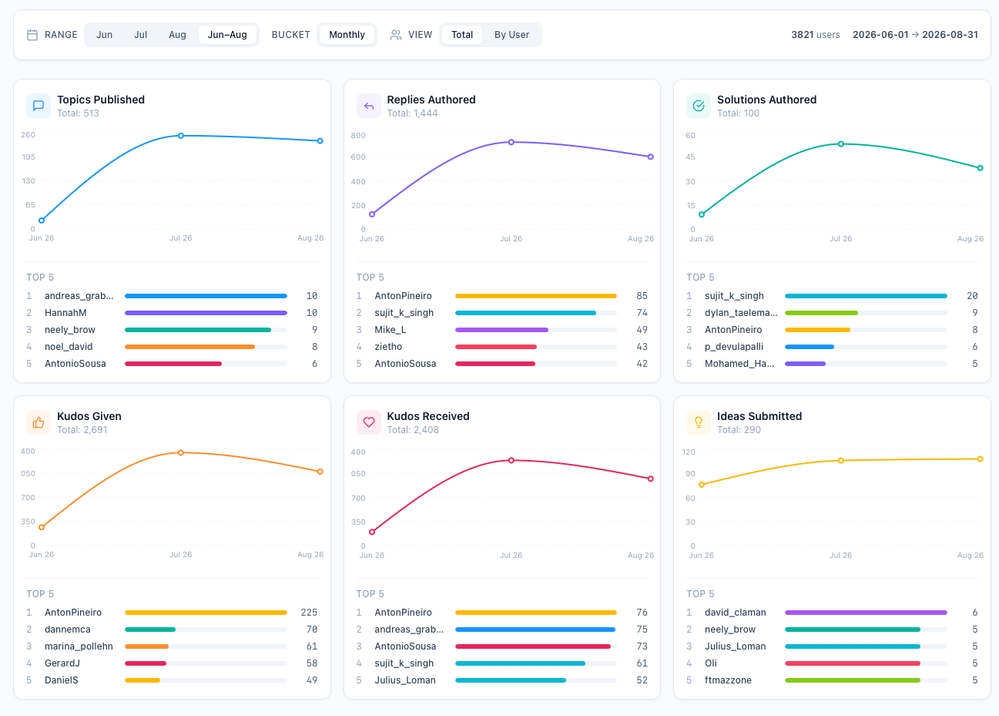Click the Kudos Given thumbs-up icon

pyautogui.click(x=38, y=422)
